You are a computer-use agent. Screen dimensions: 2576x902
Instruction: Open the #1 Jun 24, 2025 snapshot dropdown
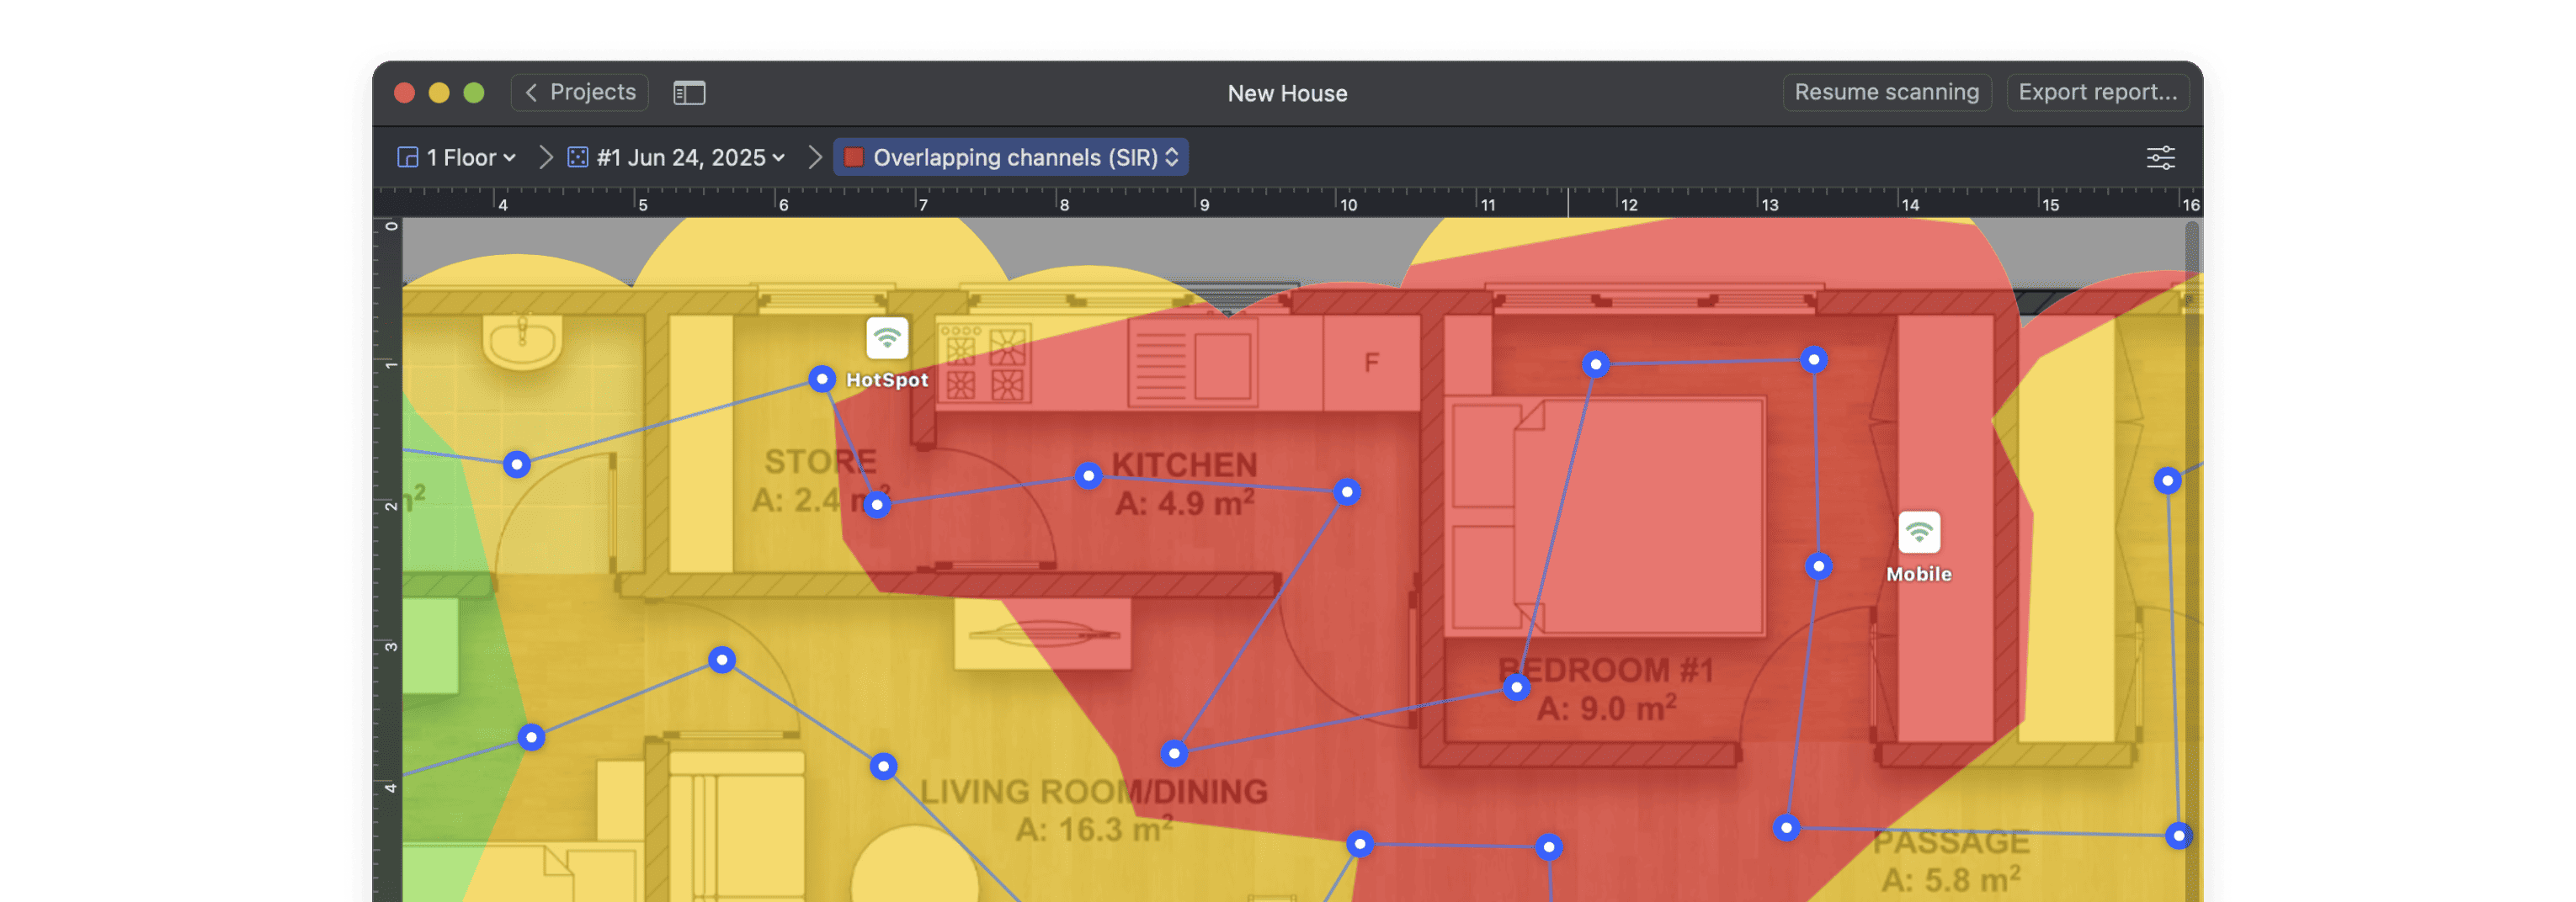pyautogui.click(x=677, y=158)
